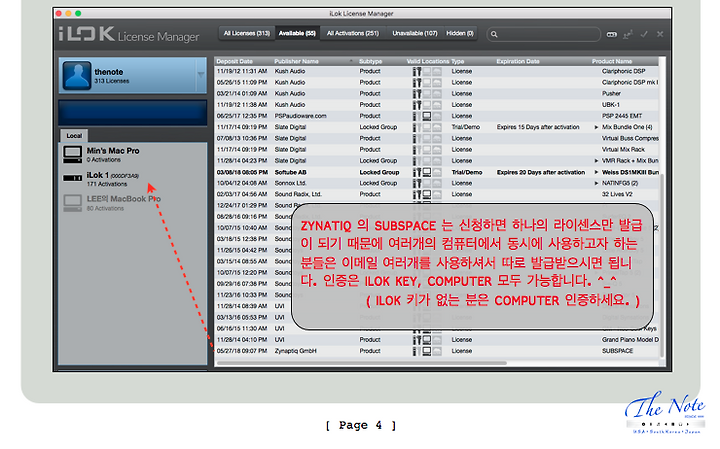
Task: Click the Softube AB publisher cell
Action: coord(290,172)
